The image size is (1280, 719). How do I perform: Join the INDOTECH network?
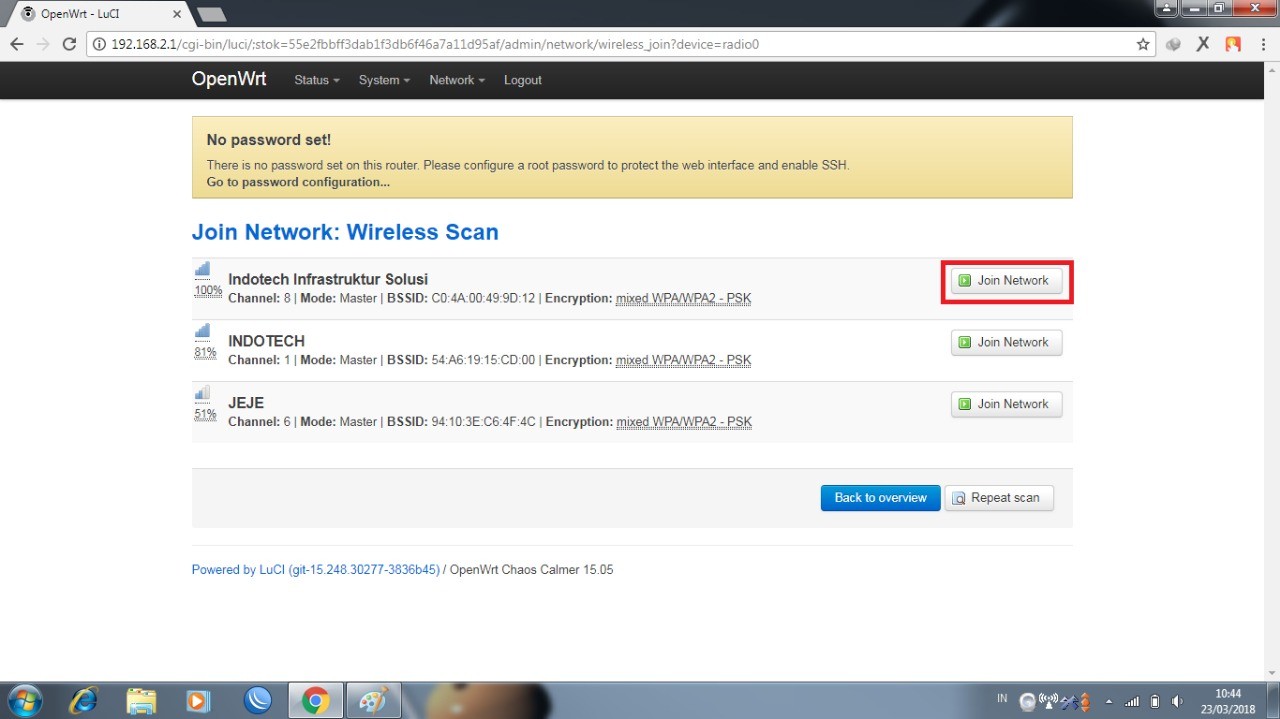click(x=1006, y=343)
